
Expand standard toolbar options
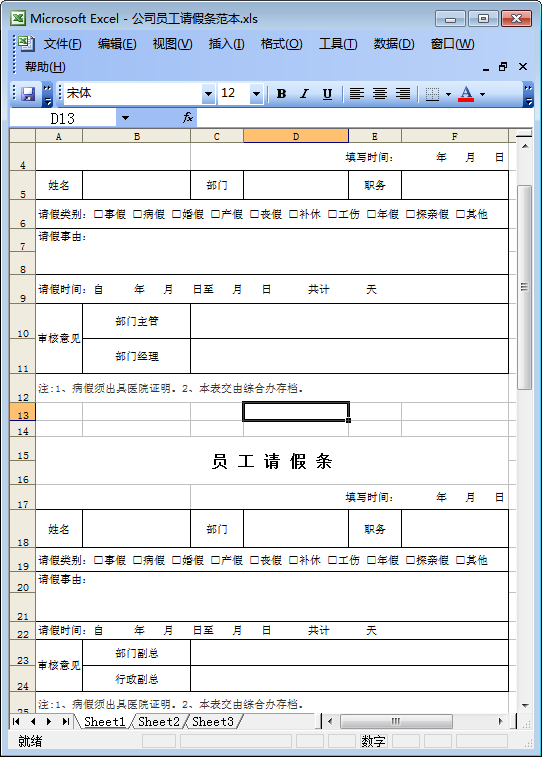pyautogui.click(x=47, y=94)
